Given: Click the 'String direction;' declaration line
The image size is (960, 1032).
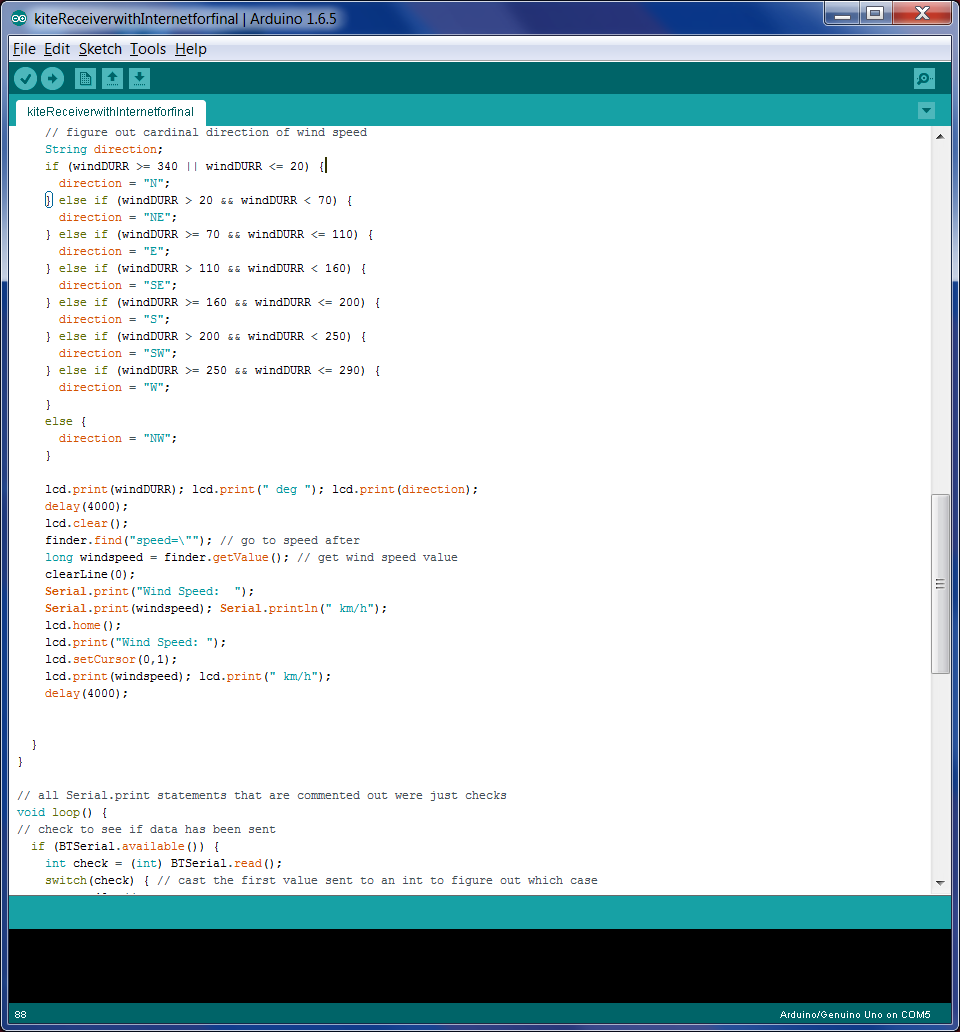Looking at the screenshot, I should click(x=103, y=149).
